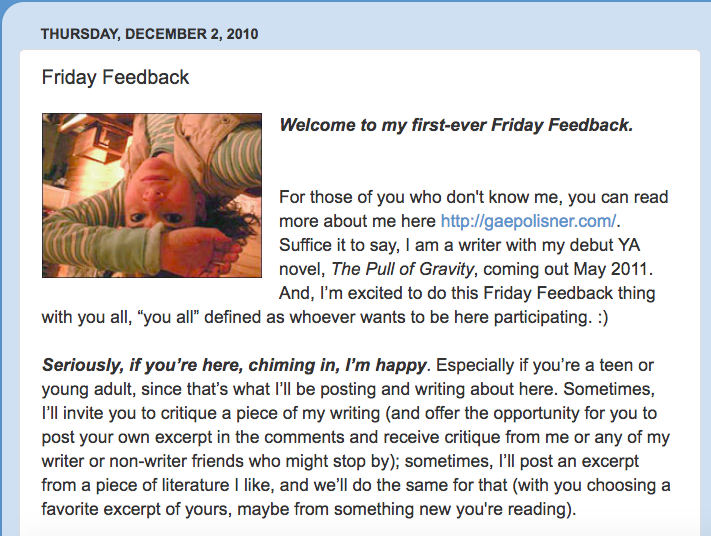This screenshot has height=536, width=711.
Task: Open the gaepolisner.com hyperlink
Action: coord(530,220)
